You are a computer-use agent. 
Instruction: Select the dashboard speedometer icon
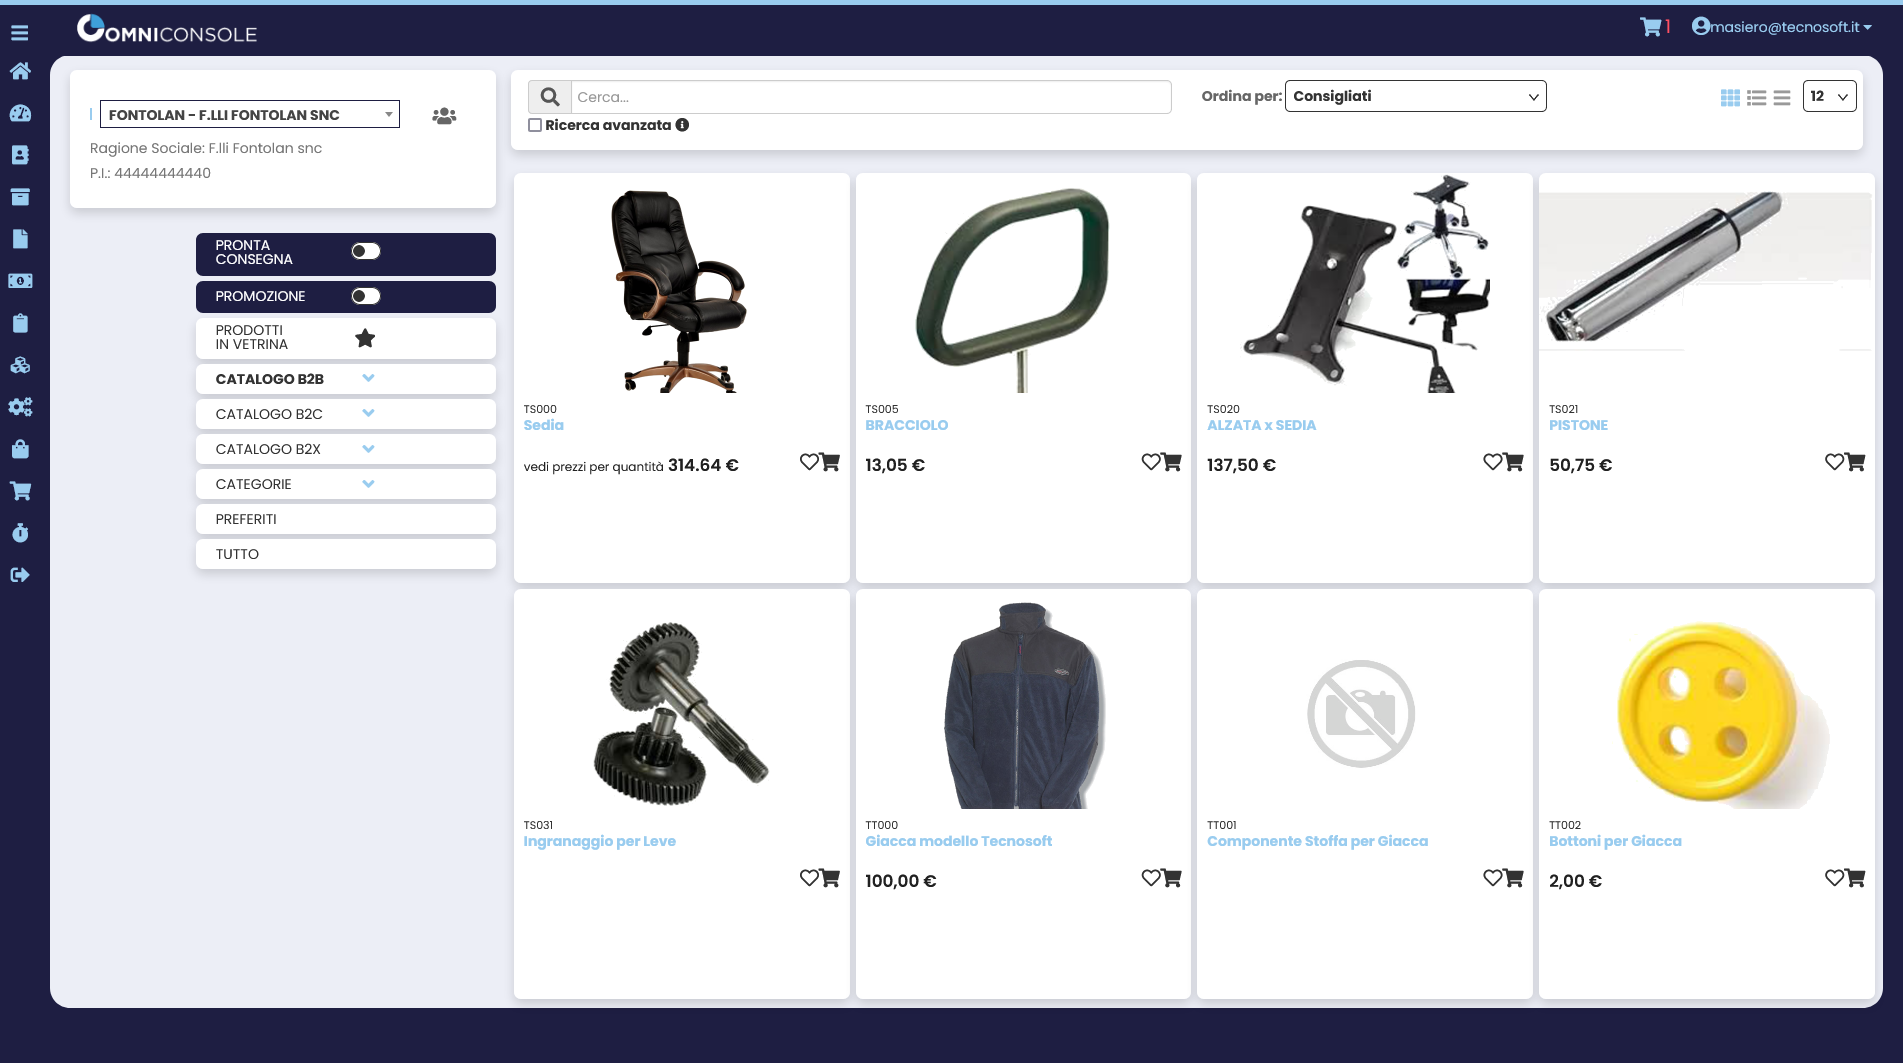(20, 113)
